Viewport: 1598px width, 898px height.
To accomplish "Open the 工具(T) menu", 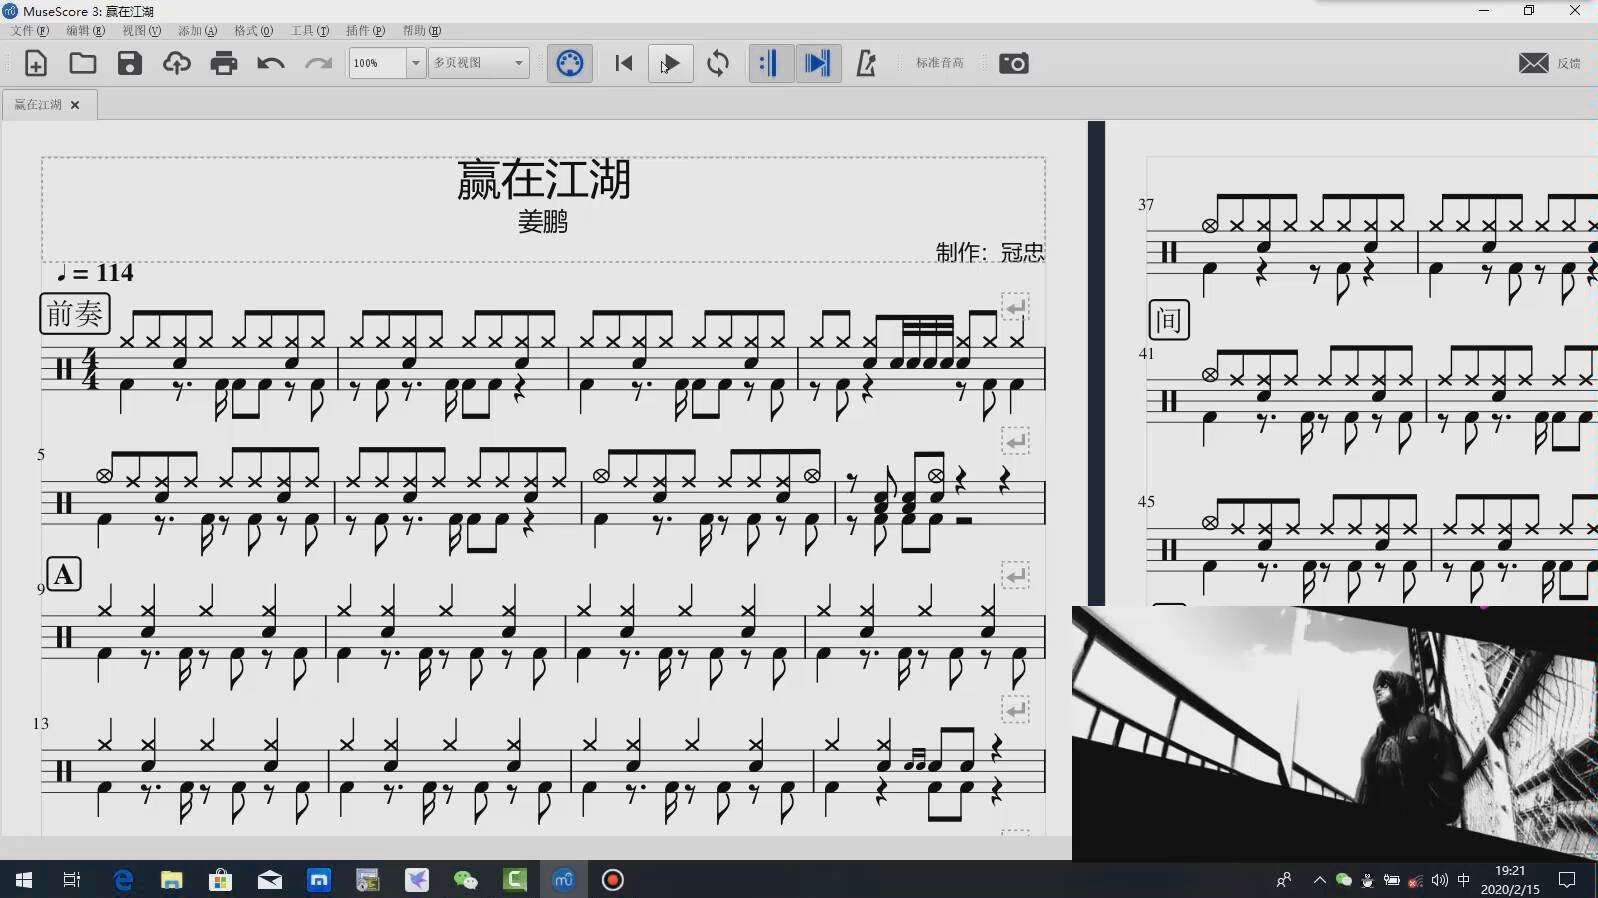I will 310,31.
